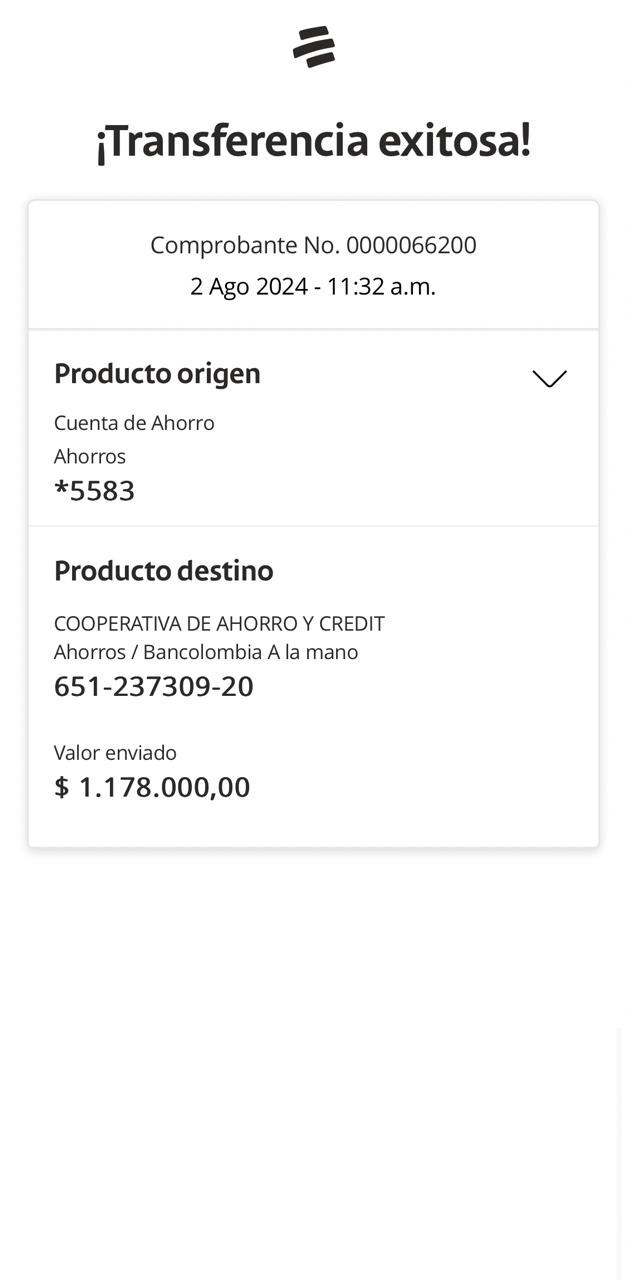Select COOPERATIVA DE AHORRO Y CREDIT name

pyautogui.click(x=219, y=624)
